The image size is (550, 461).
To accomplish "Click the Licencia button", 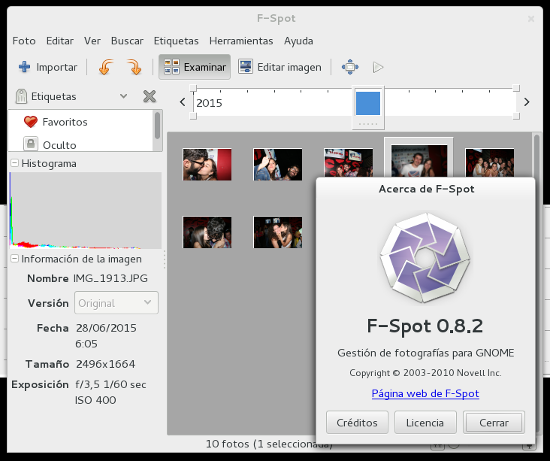I will coord(425,422).
